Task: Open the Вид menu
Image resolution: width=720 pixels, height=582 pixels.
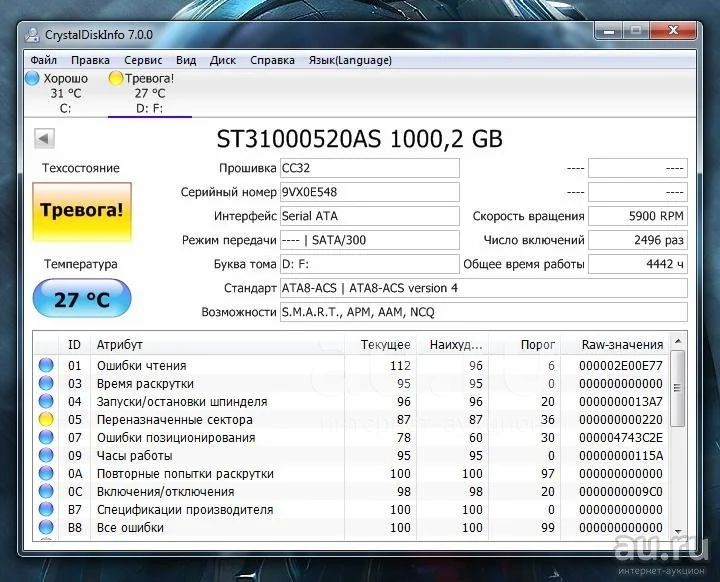Action: (x=186, y=60)
